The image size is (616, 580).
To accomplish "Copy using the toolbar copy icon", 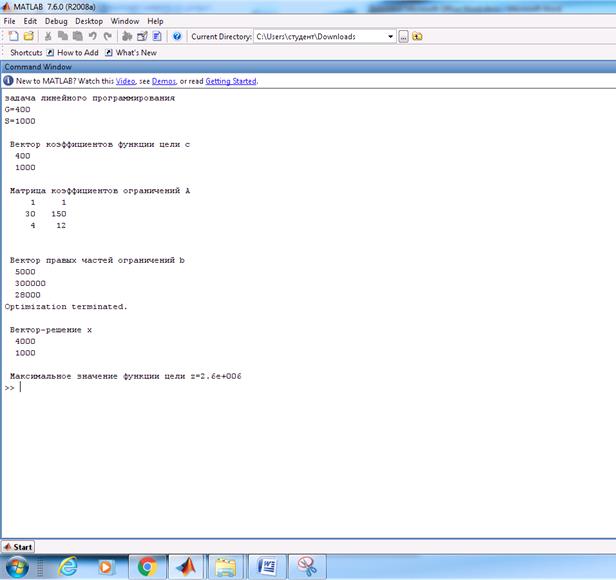I will [x=62, y=36].
